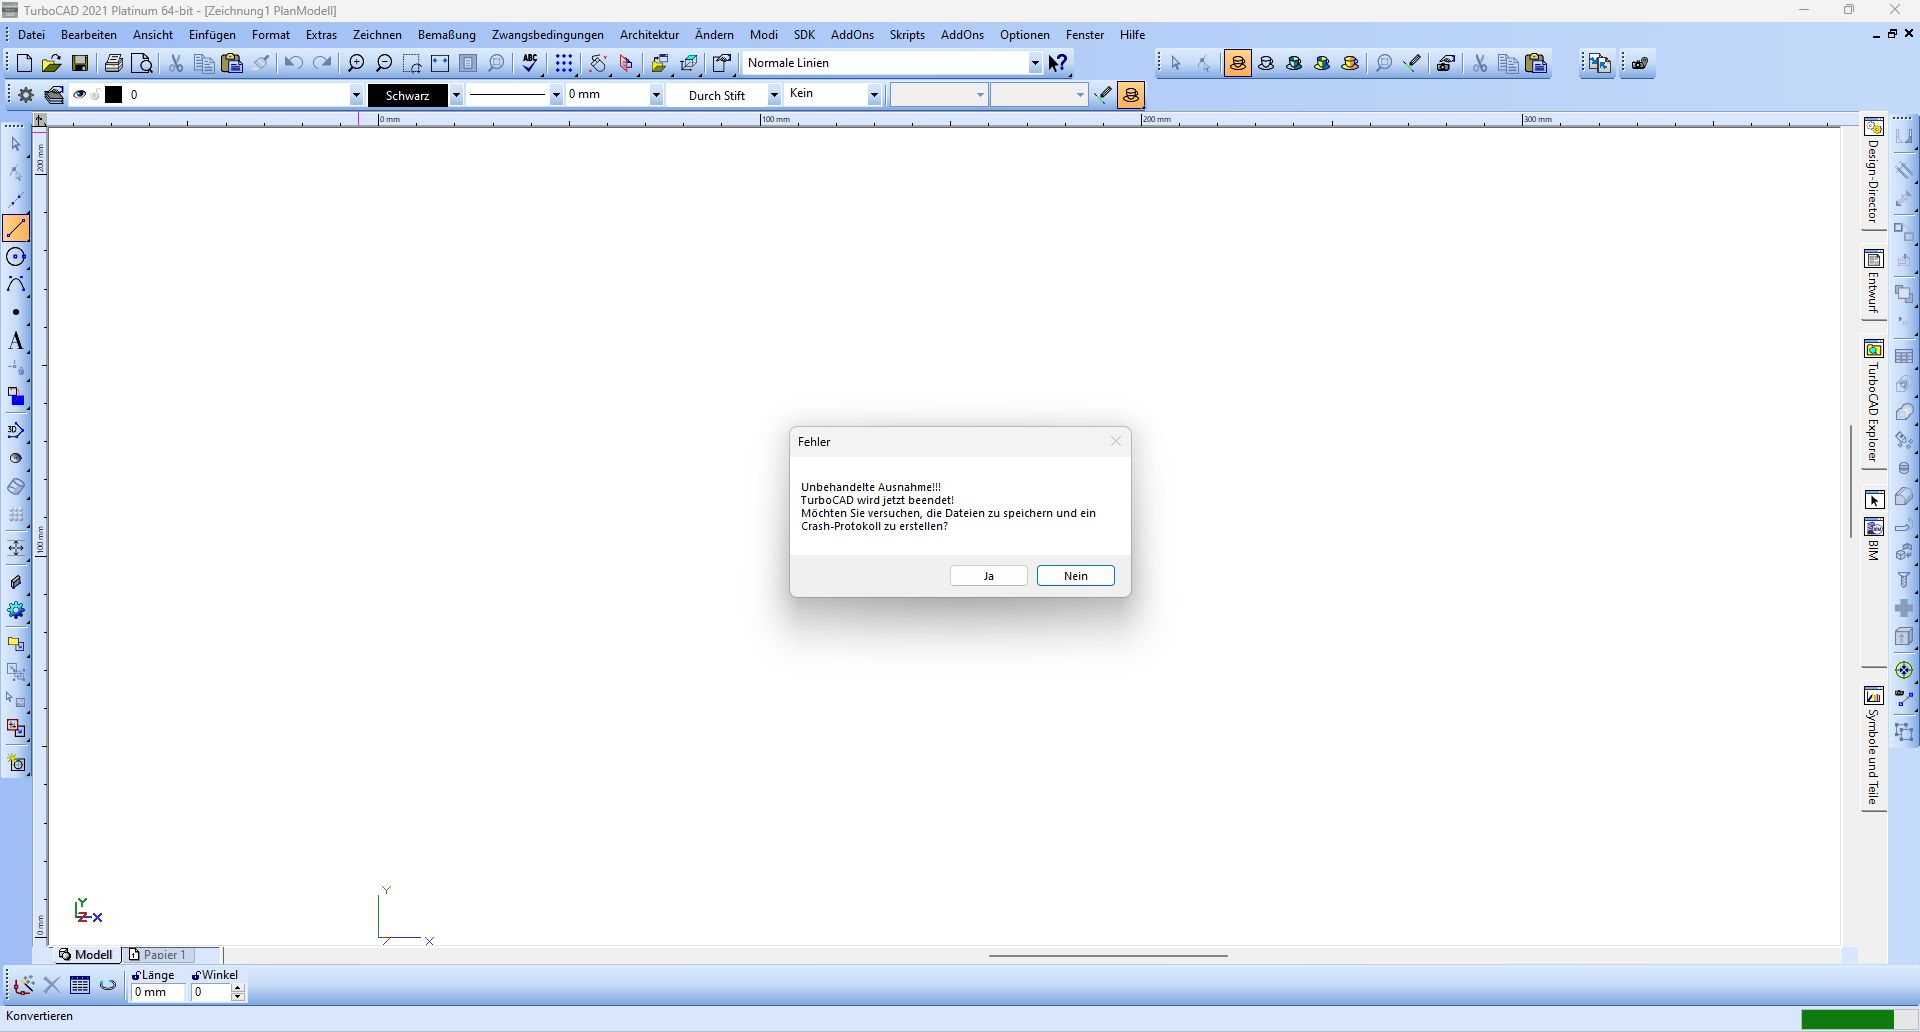Screen dimensions: 1920x1032
Task: Click the Länge input field
Action: click(x=158, y=993)
